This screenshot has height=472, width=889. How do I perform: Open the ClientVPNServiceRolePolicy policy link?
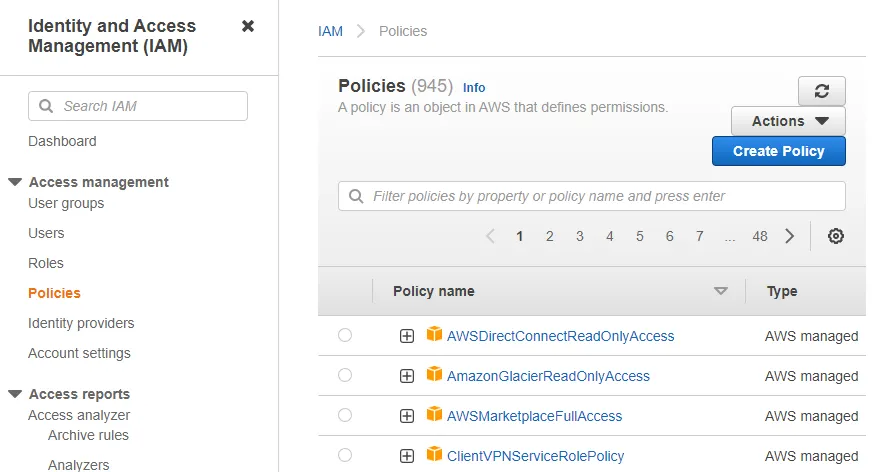[x=536, y=456]
